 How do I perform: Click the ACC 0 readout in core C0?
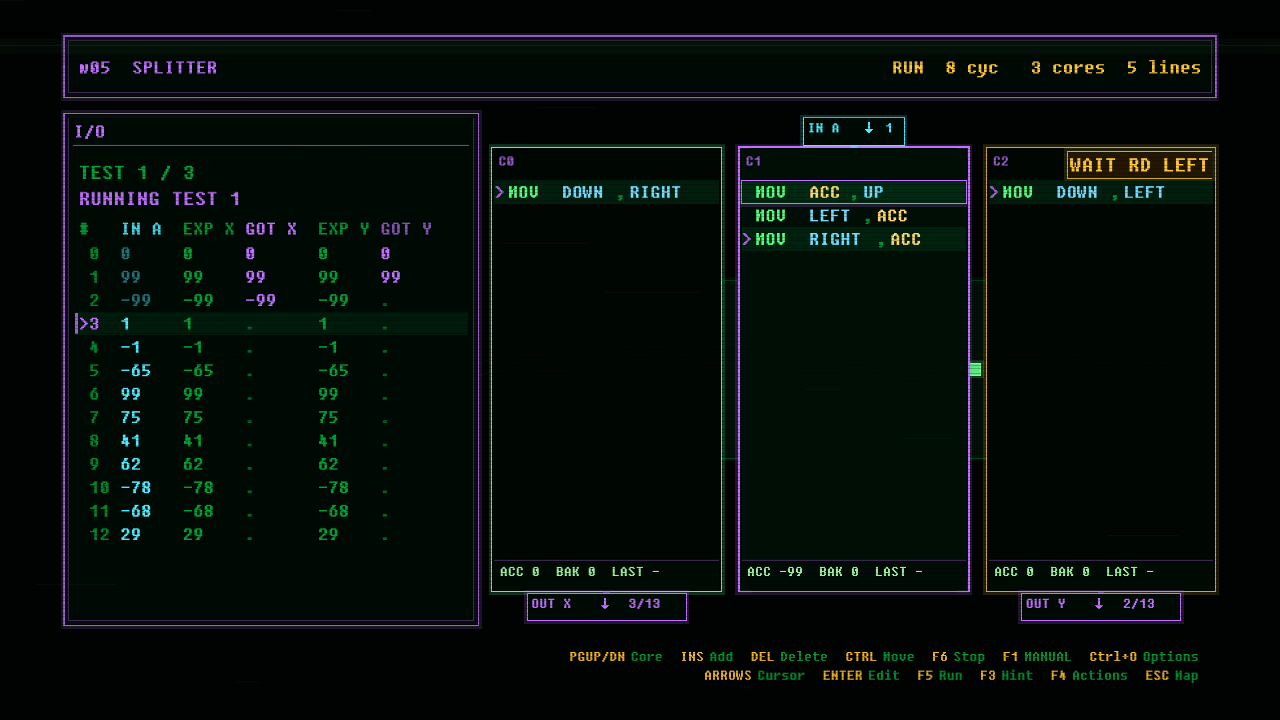pyautogui.click(x=520, y=572)
